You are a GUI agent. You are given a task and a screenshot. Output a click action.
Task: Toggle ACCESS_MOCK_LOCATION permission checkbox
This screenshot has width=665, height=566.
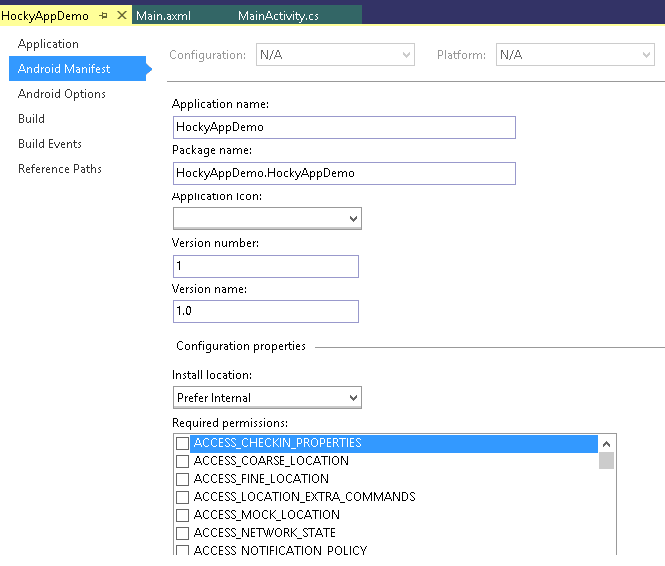[x=182, y=515]
